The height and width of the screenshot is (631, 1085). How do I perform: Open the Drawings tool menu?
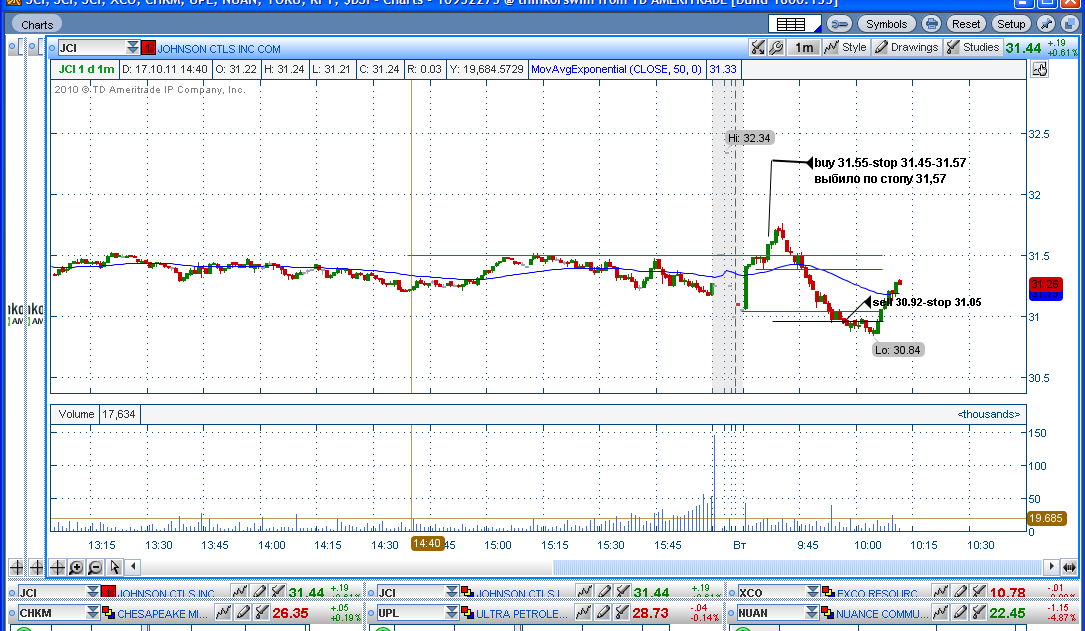(906, 47)
